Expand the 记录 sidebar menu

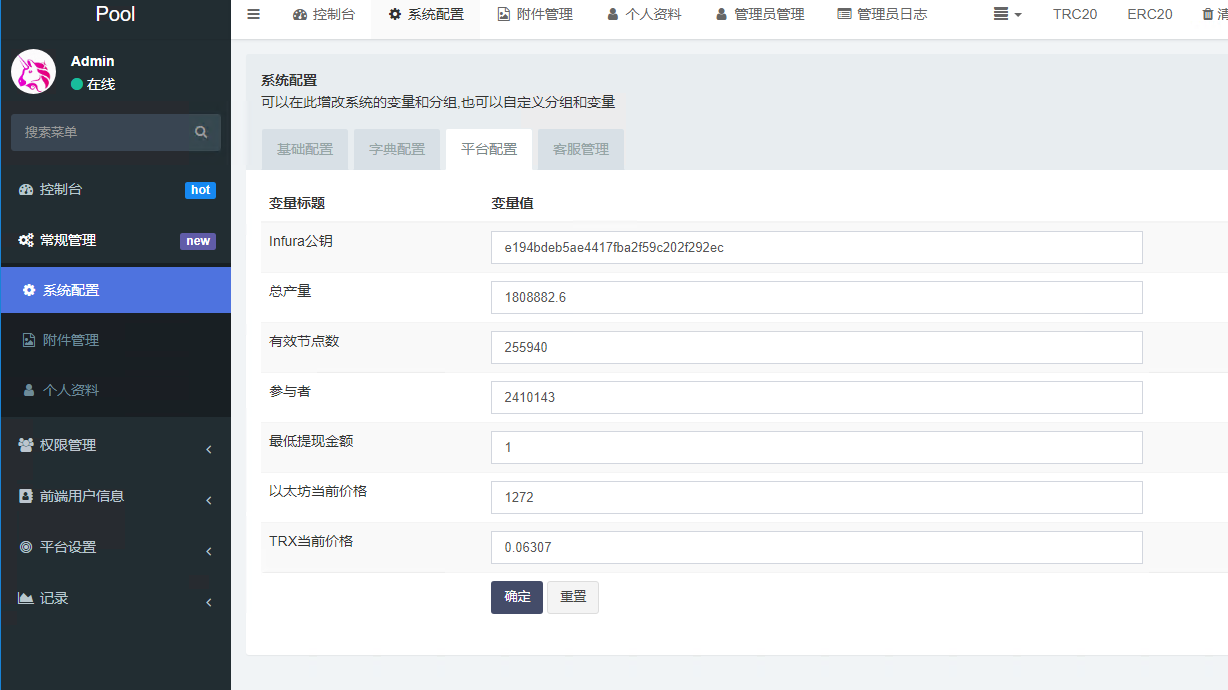point(54,598)
